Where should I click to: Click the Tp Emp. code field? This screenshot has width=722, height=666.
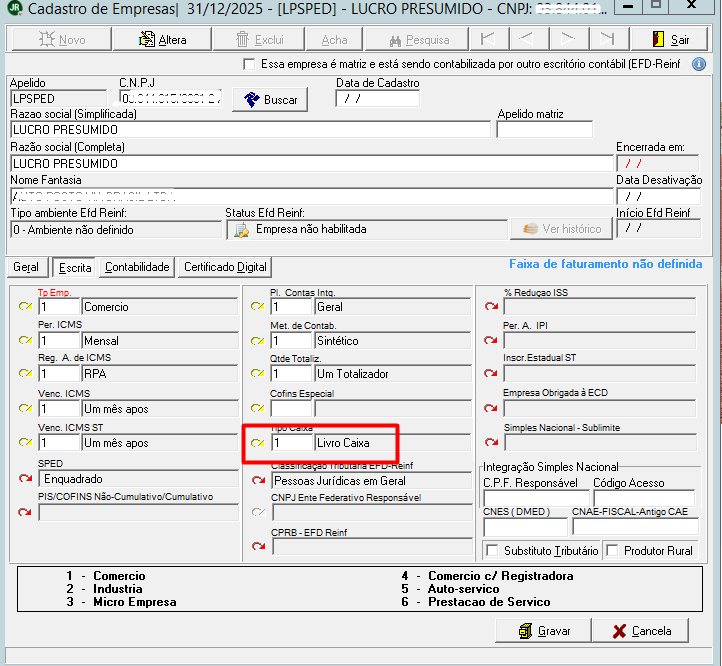(x=59, y=307)
